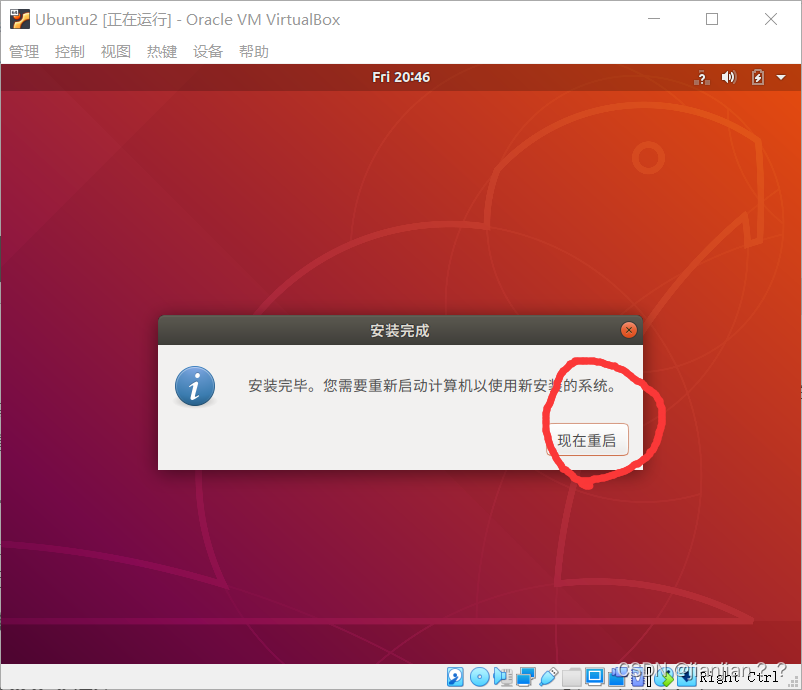This screenshot has width=802, height=690.
Task: Click the shared folders status icon
Action: pos(571,677)
